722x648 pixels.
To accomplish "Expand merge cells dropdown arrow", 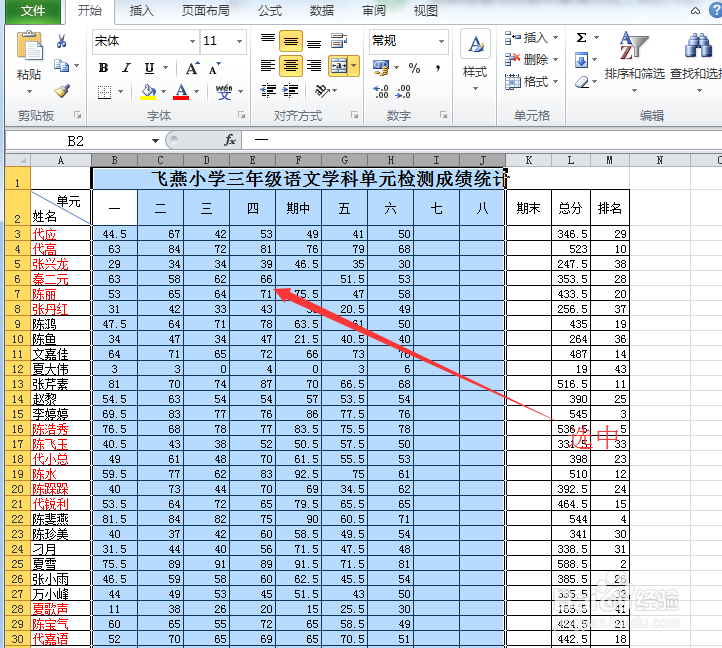I will pos(354,65).
